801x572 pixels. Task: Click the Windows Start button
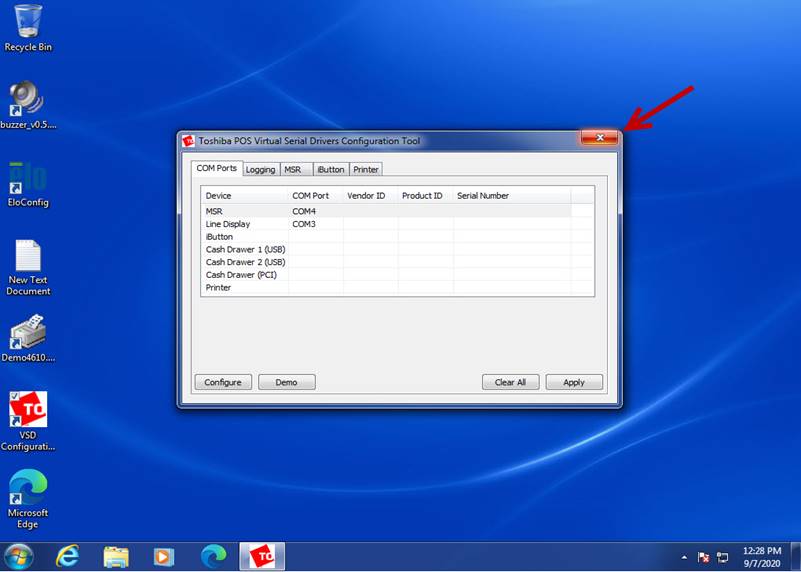[18, 556]
